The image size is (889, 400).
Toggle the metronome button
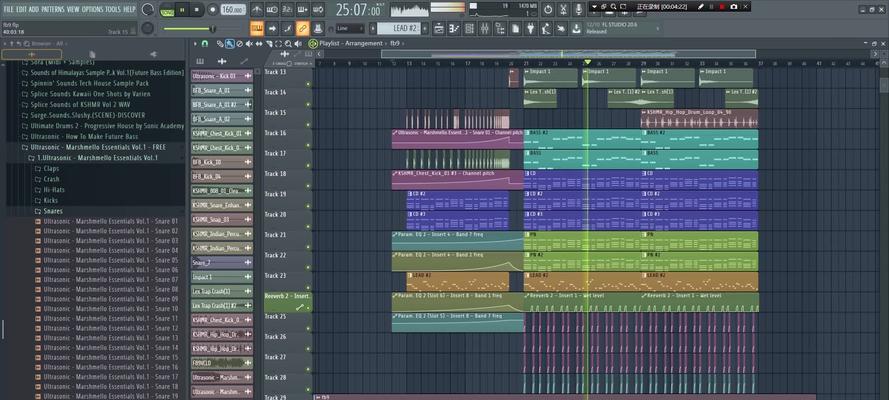[257, 10]
